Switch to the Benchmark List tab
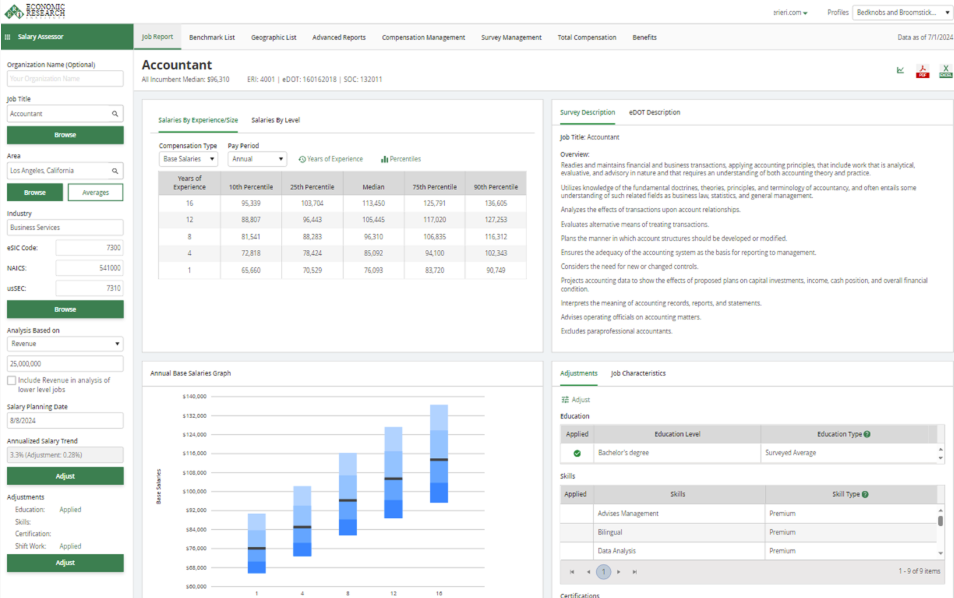Image resolution: width=954 pixels, height=598 pixels. [x=212, y=37]
